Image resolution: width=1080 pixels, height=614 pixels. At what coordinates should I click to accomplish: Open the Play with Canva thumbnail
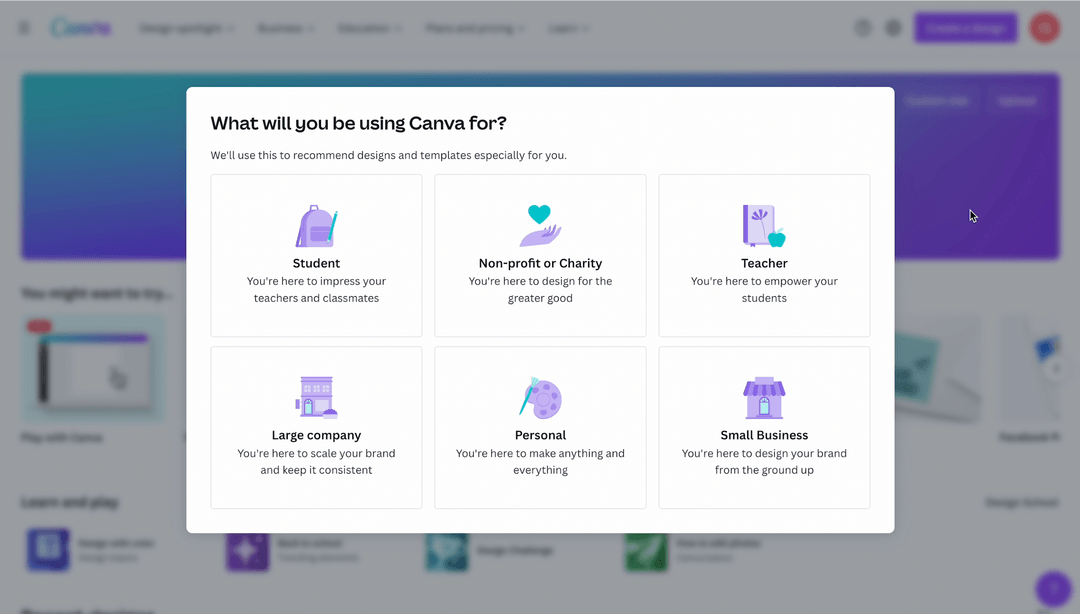[93, 369]
